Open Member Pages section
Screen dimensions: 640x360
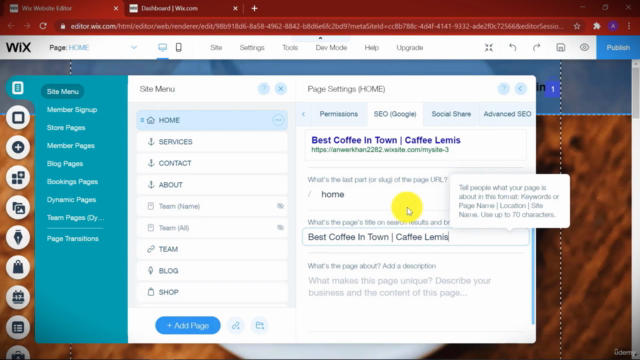pos(71,145)
